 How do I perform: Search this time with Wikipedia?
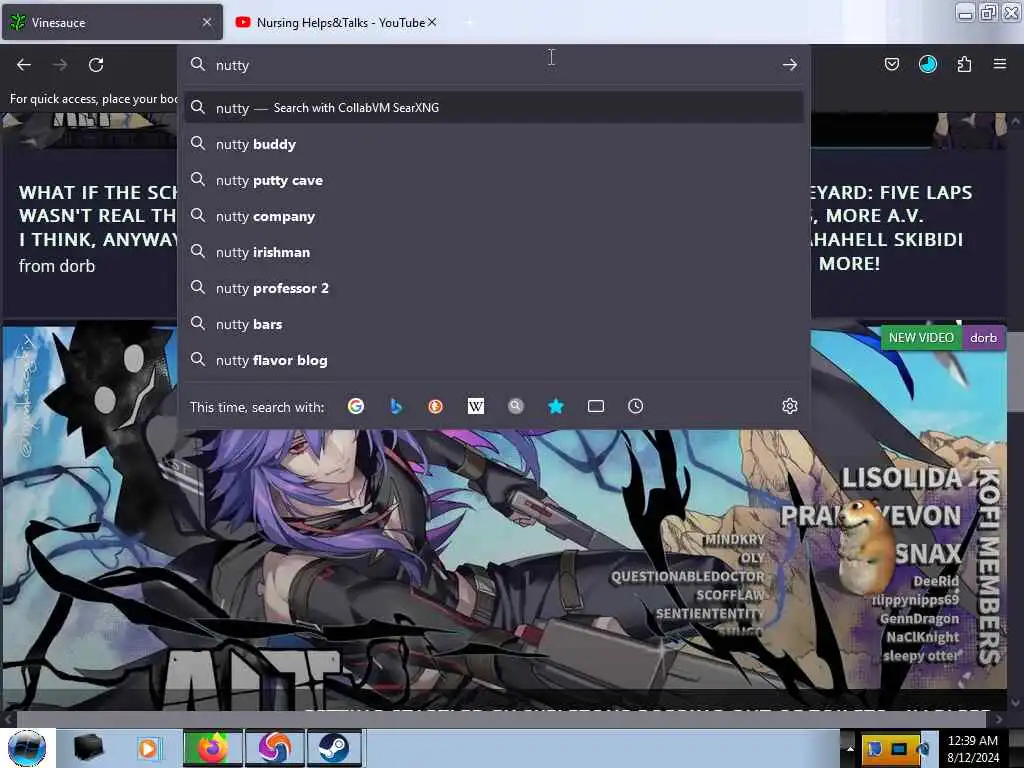(x=476, y=406)
